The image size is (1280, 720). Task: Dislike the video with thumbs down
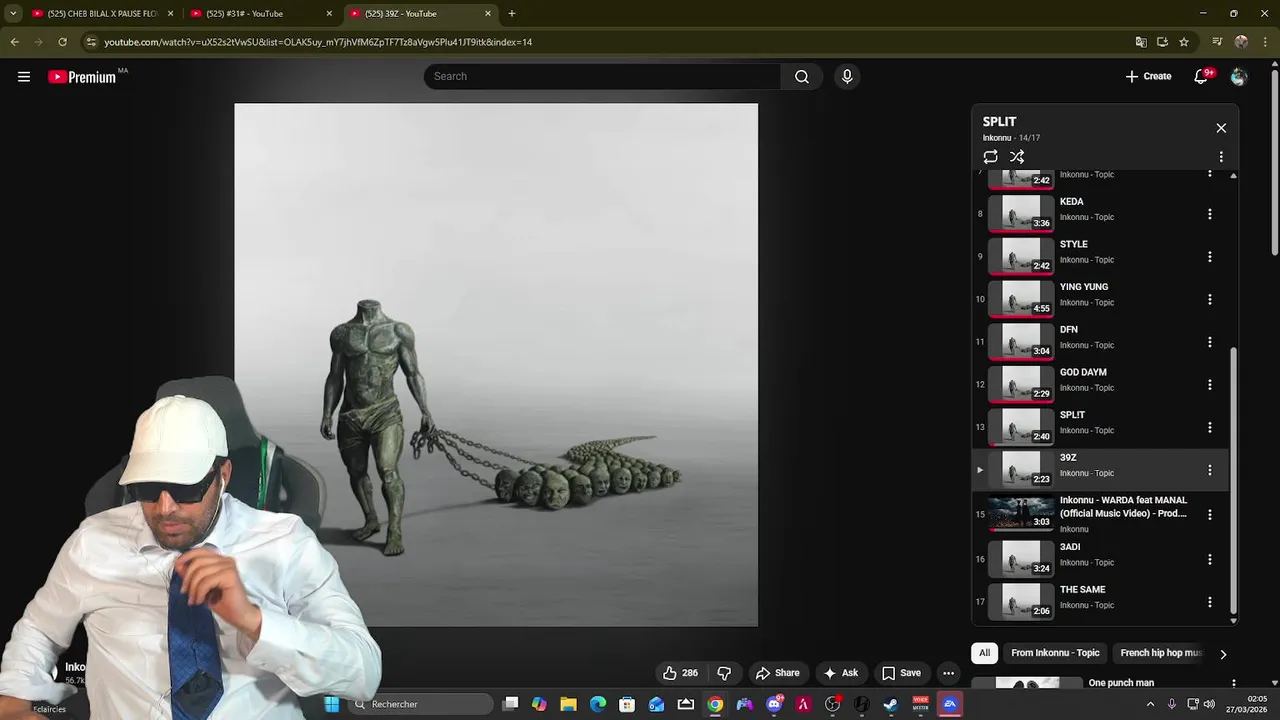click(724, 673)
